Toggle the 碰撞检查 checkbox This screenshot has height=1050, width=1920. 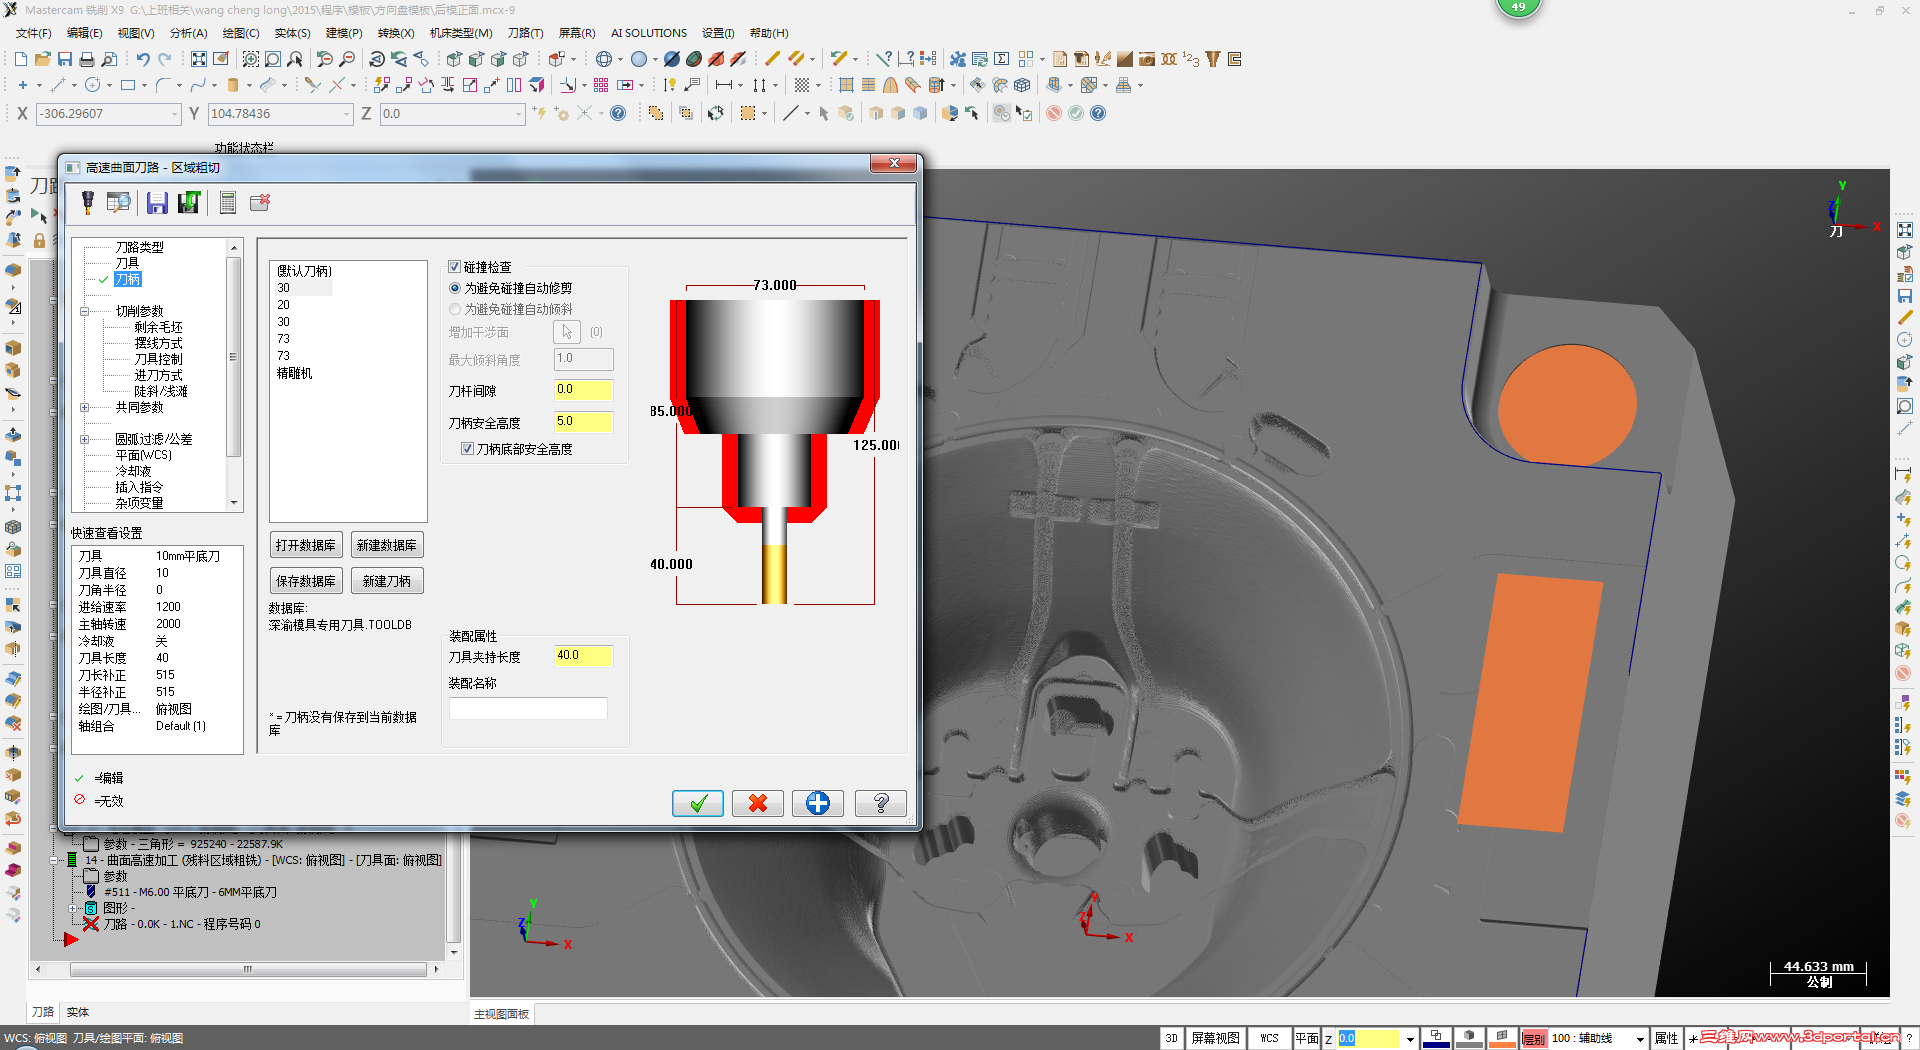coord(455,267)
